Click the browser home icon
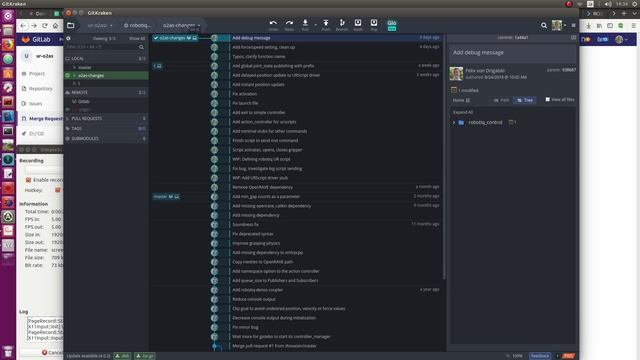The height and width of the screenshot is (360, 640). point(56,26)
